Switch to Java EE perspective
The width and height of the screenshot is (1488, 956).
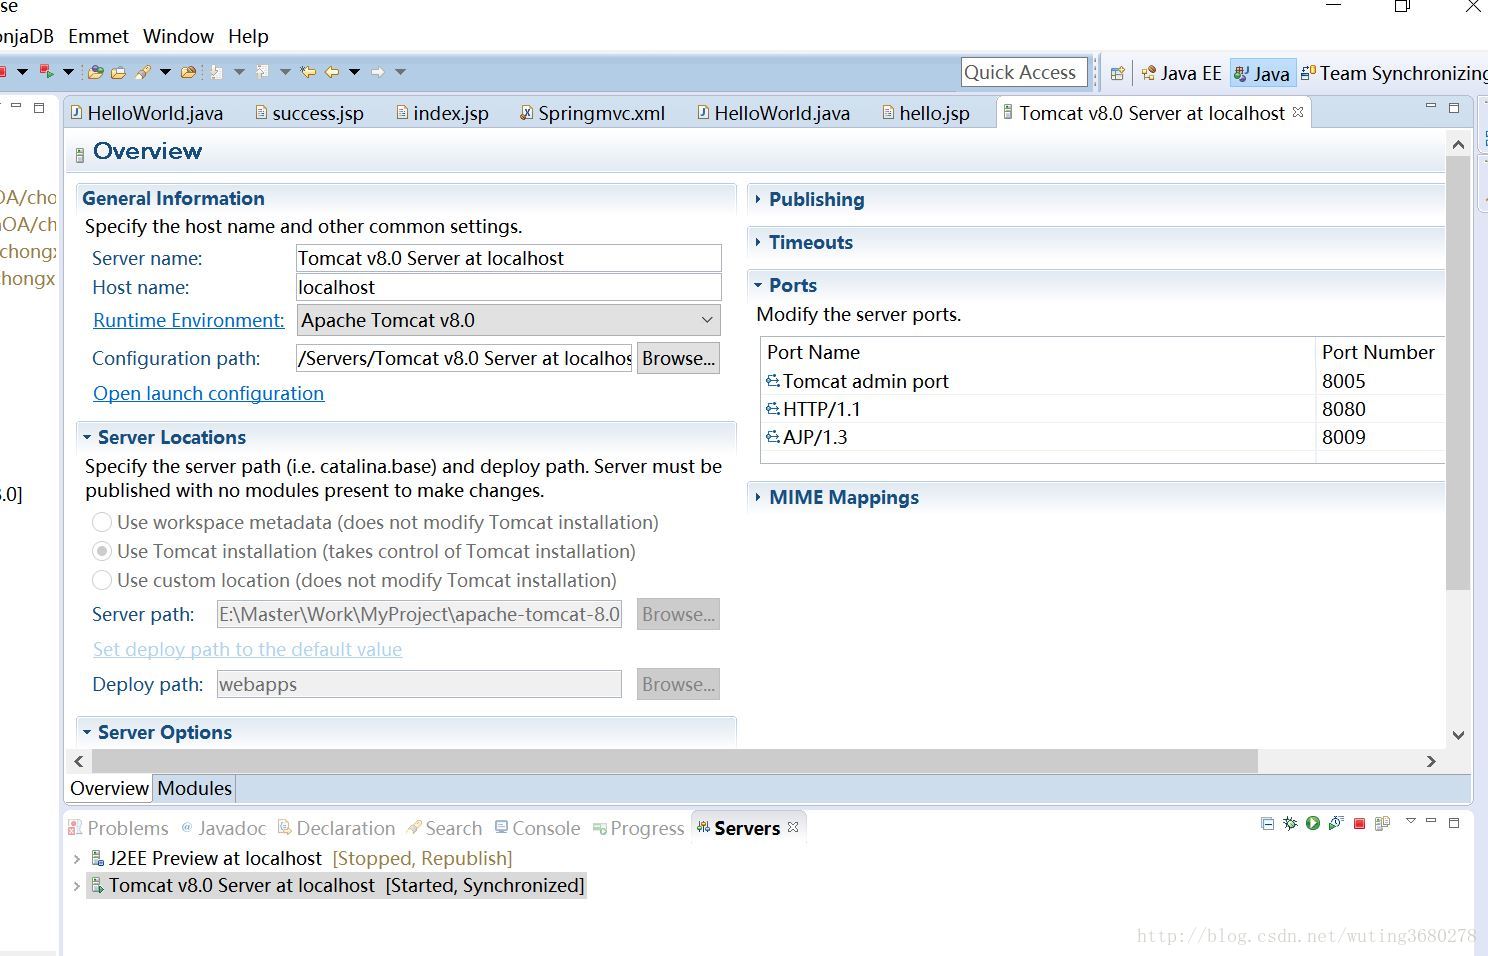(1181, 73)
